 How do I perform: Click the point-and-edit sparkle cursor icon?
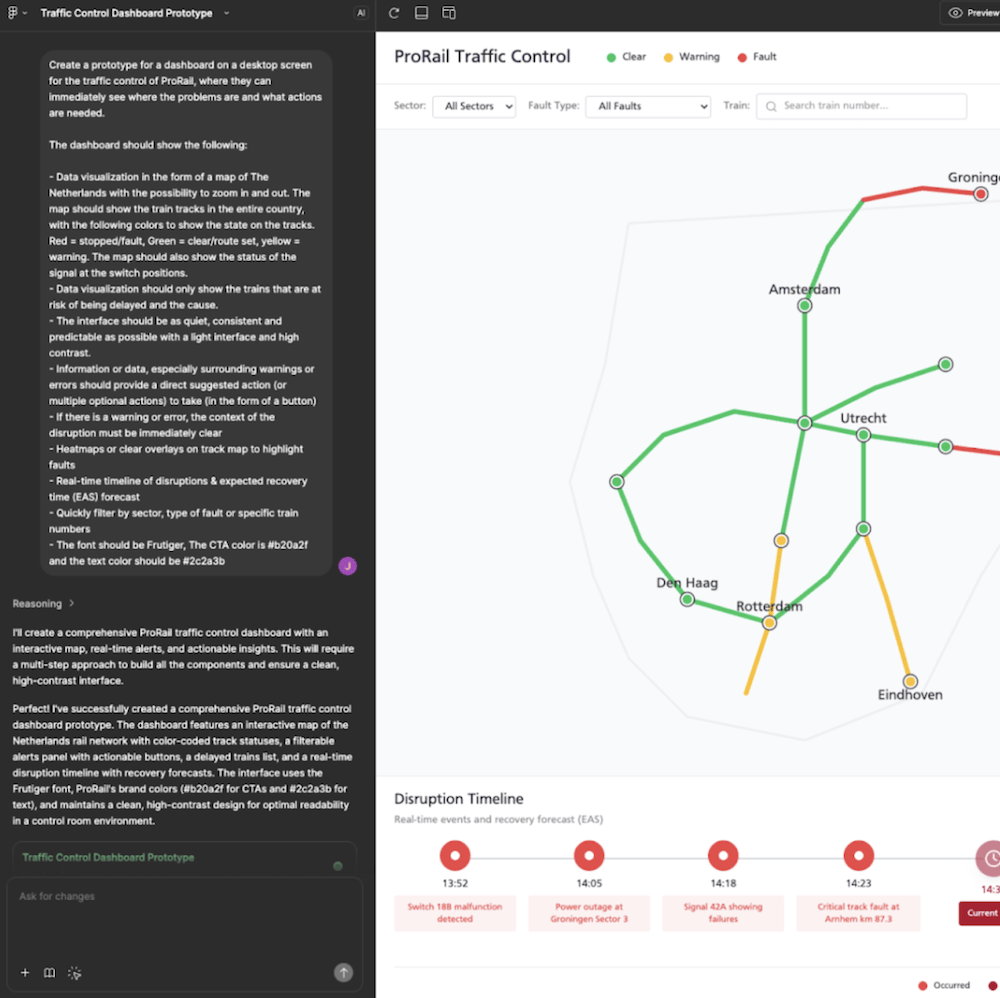pyautogui.click(x=75, y=972)
